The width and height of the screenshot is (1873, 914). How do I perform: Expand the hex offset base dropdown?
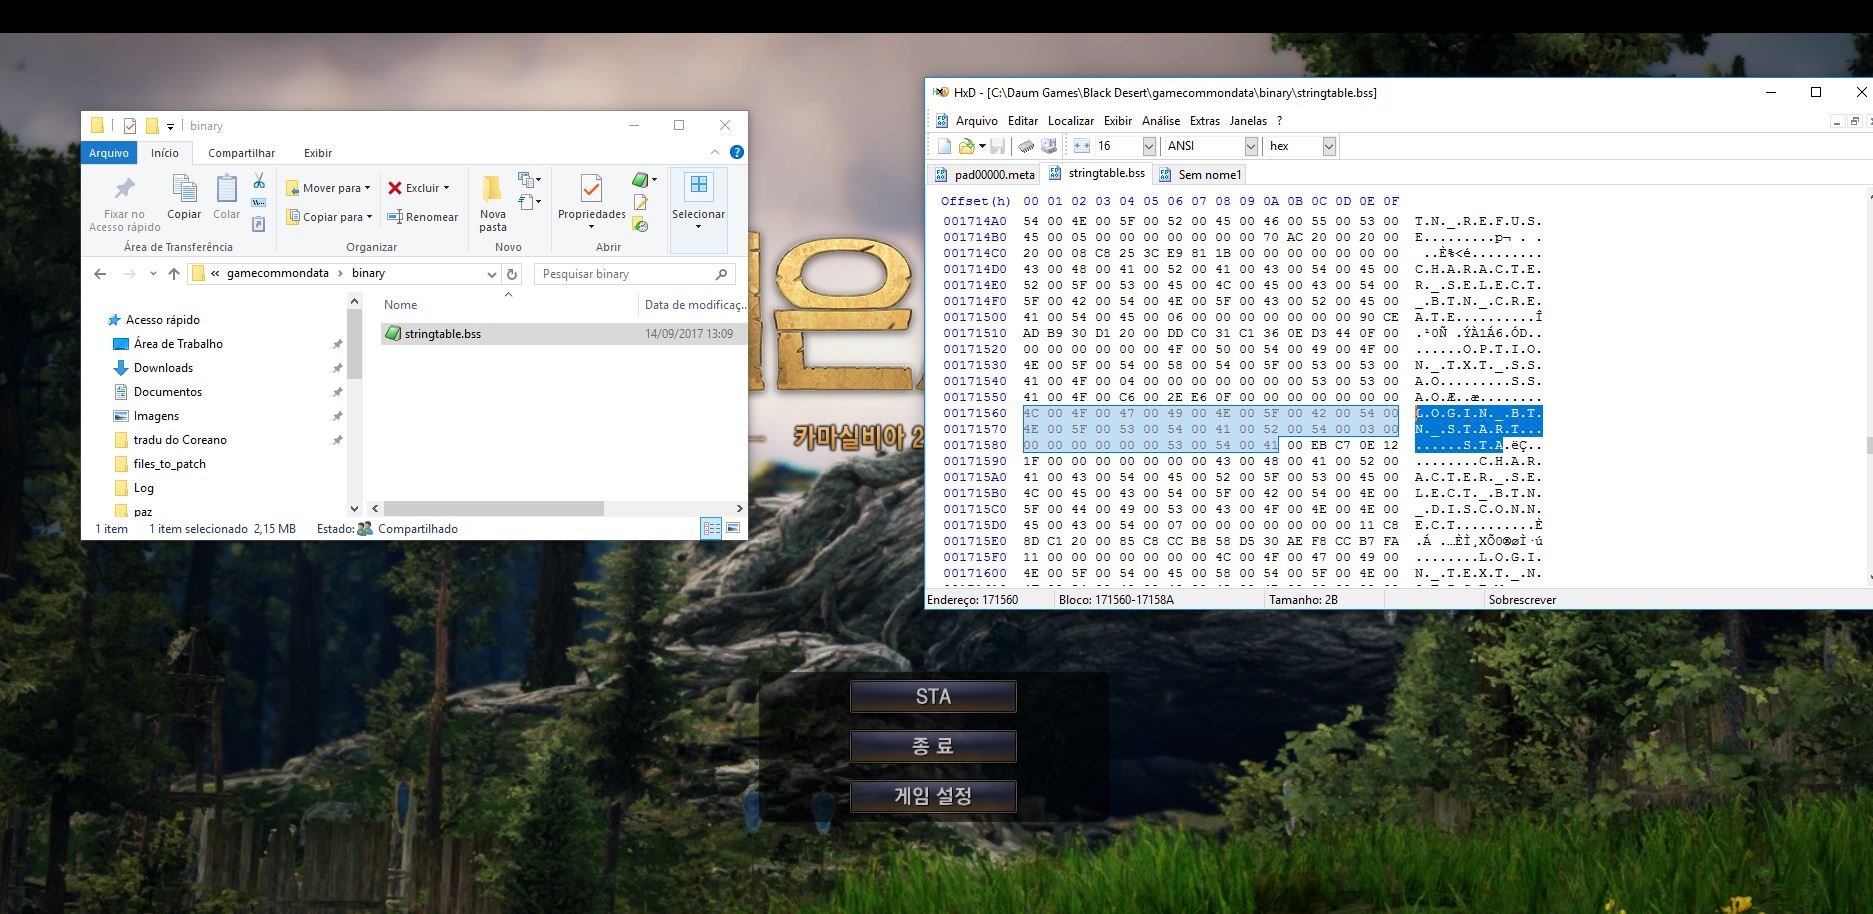click(x=1329, y=146)
